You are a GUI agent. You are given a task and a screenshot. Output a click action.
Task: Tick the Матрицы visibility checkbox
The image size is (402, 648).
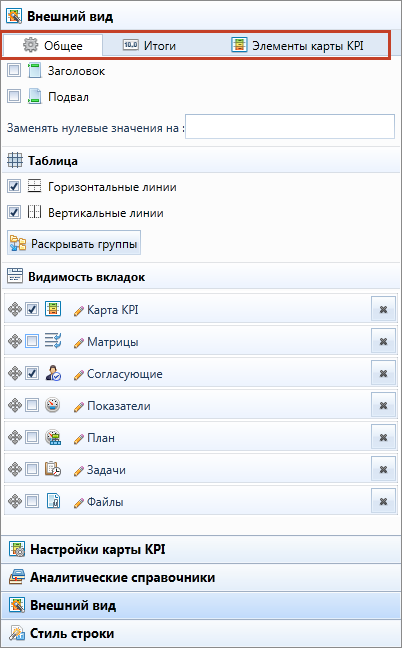click(32, 341)
